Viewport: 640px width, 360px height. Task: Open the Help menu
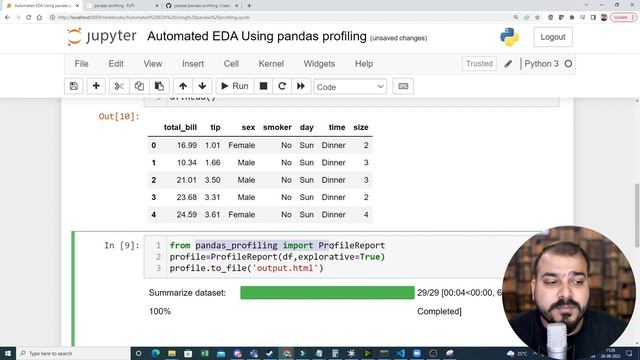click(x=364, y=64)
